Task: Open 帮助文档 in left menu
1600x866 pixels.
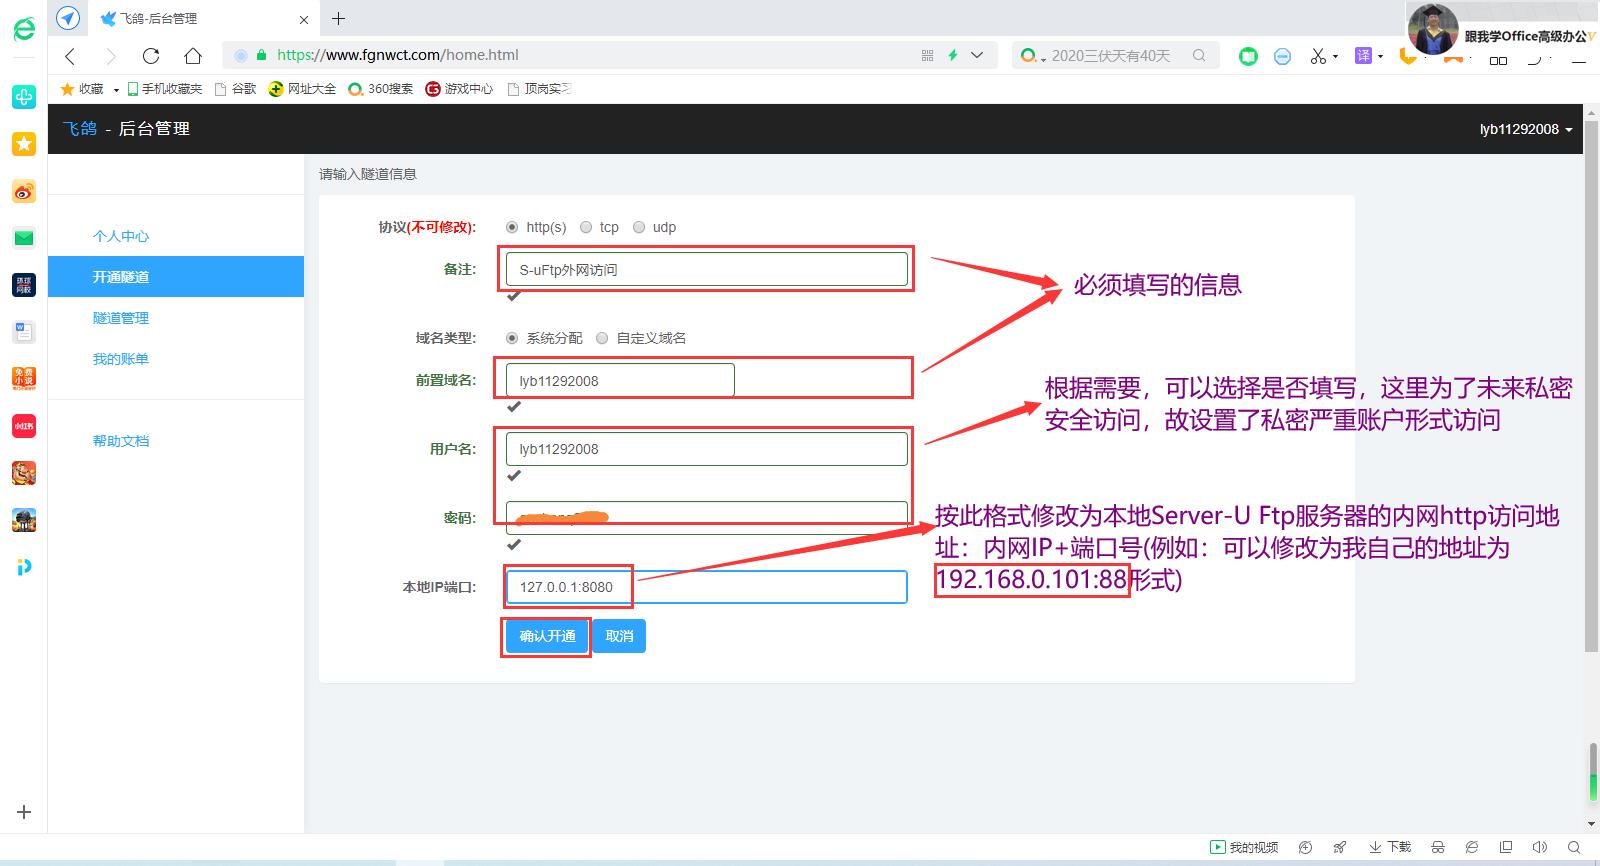Action: pos(121,441)
